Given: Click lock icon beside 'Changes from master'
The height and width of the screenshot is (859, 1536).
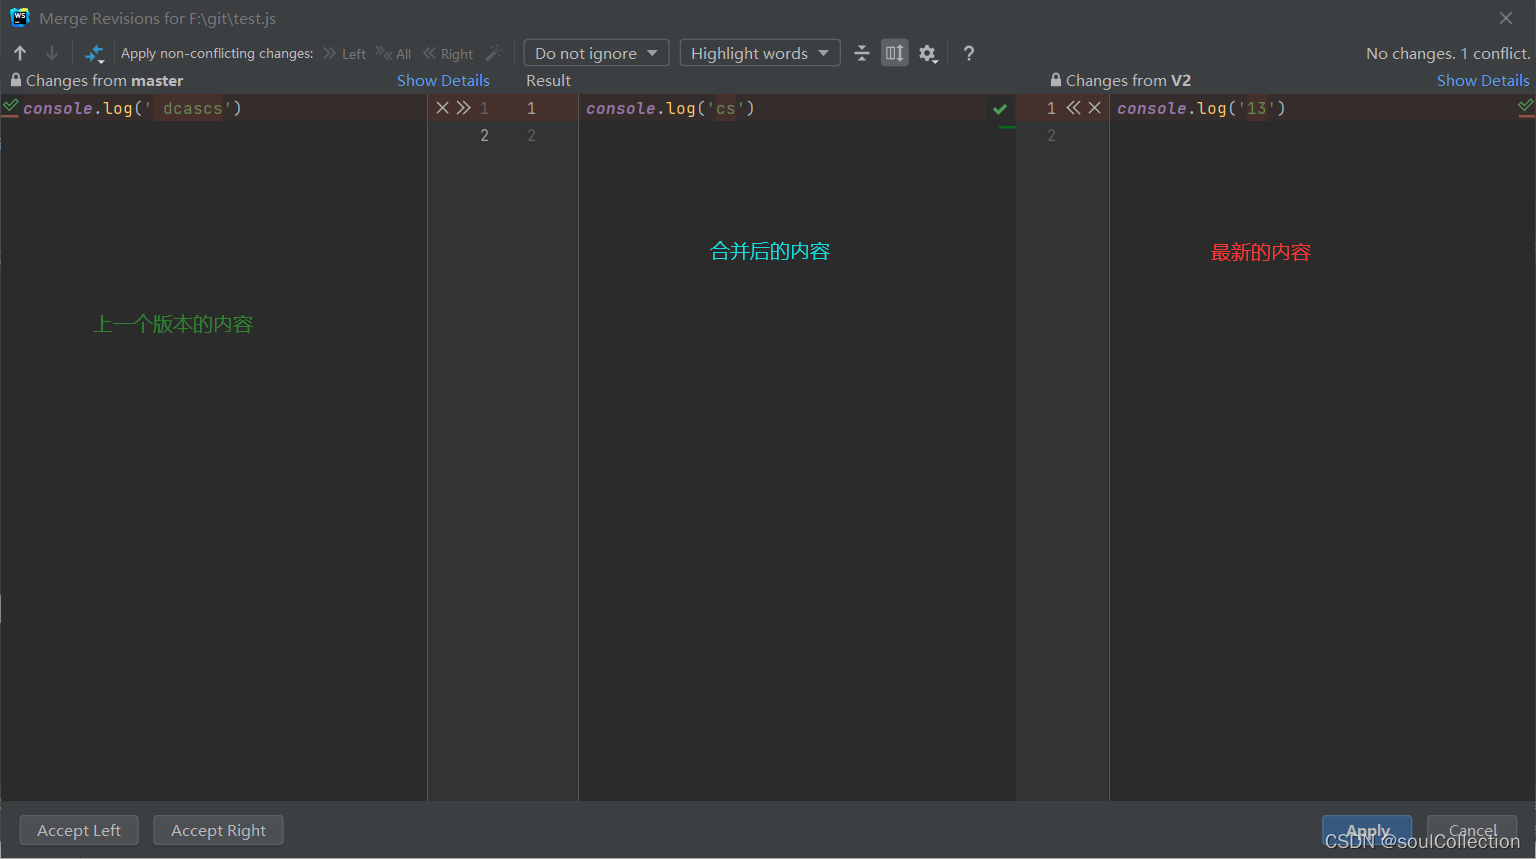Looking at the screenshot, I should pos(16,80).
